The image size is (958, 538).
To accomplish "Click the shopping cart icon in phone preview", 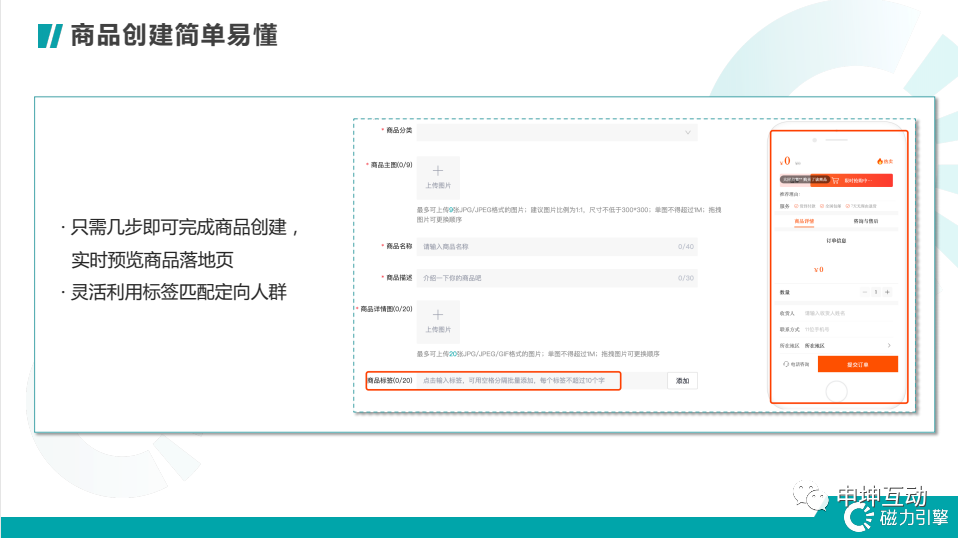I will pos(835,181).
